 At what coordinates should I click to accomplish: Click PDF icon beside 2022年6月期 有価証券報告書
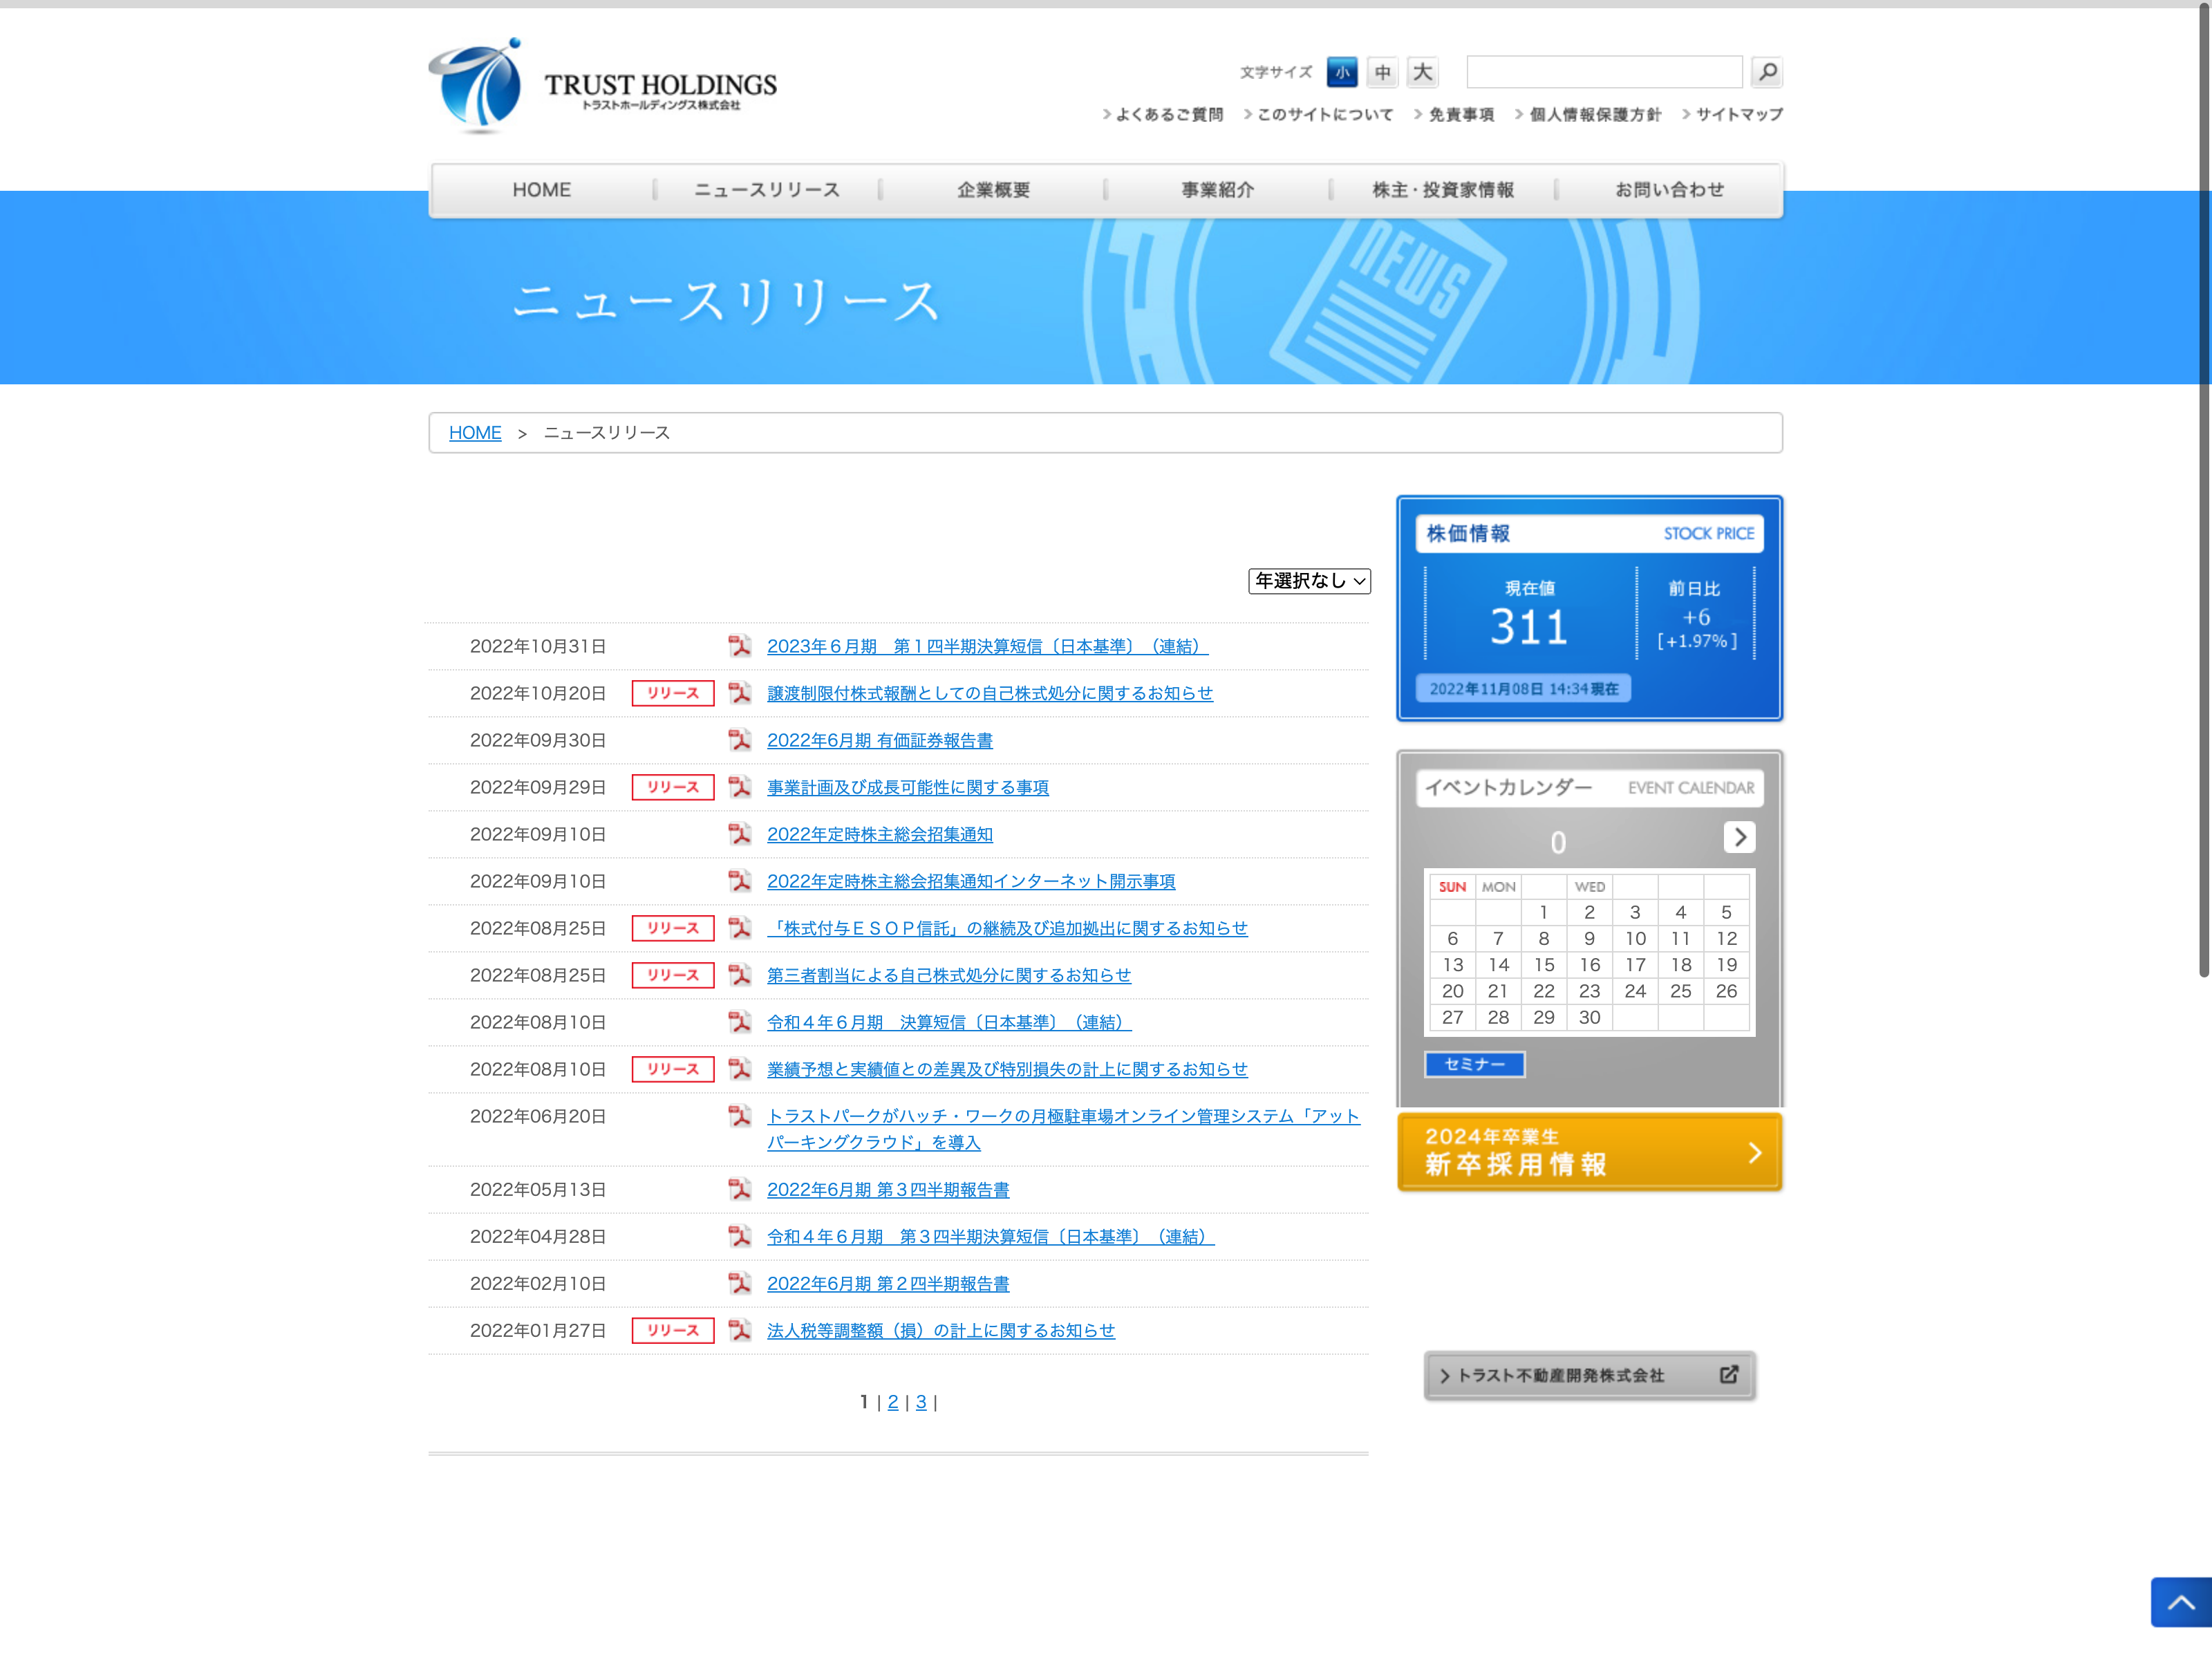pos(739,740)
